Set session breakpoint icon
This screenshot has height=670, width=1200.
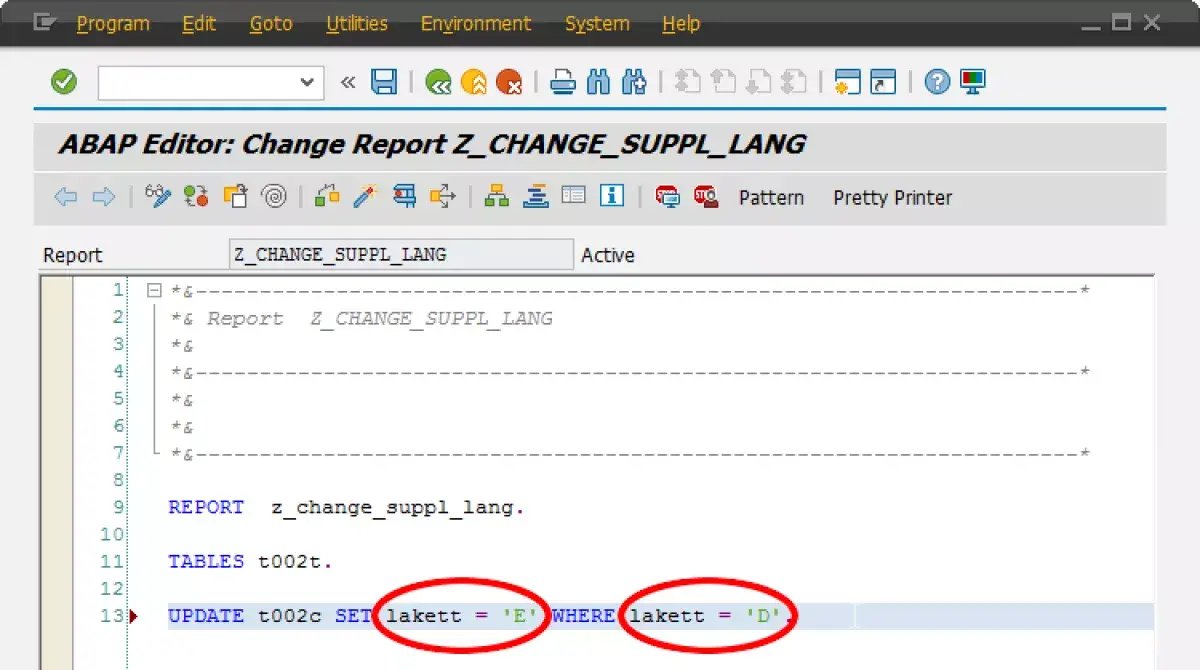[x=668, y=197]
